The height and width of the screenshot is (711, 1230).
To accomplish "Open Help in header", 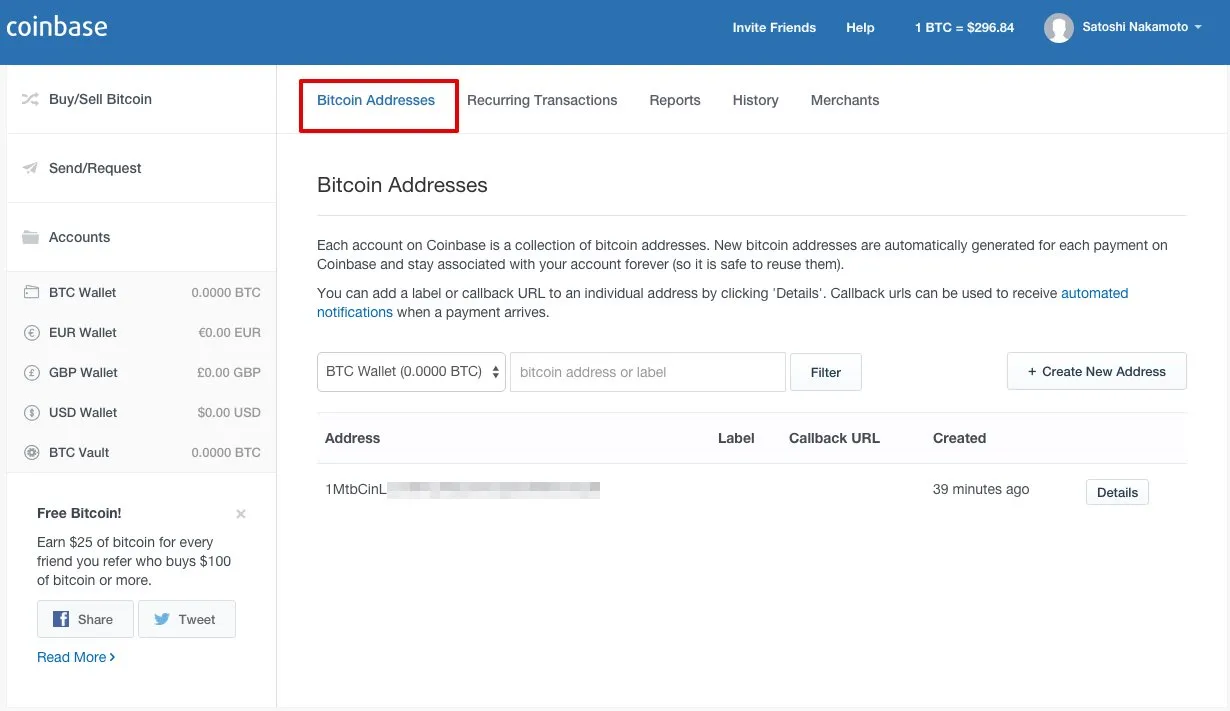I will point(860,27).
